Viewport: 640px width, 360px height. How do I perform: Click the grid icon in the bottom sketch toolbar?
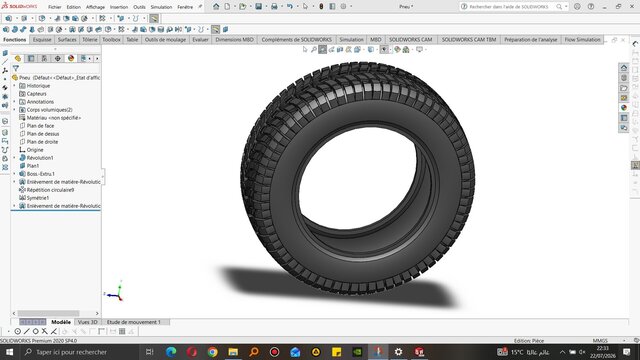[x=122, y=331]
